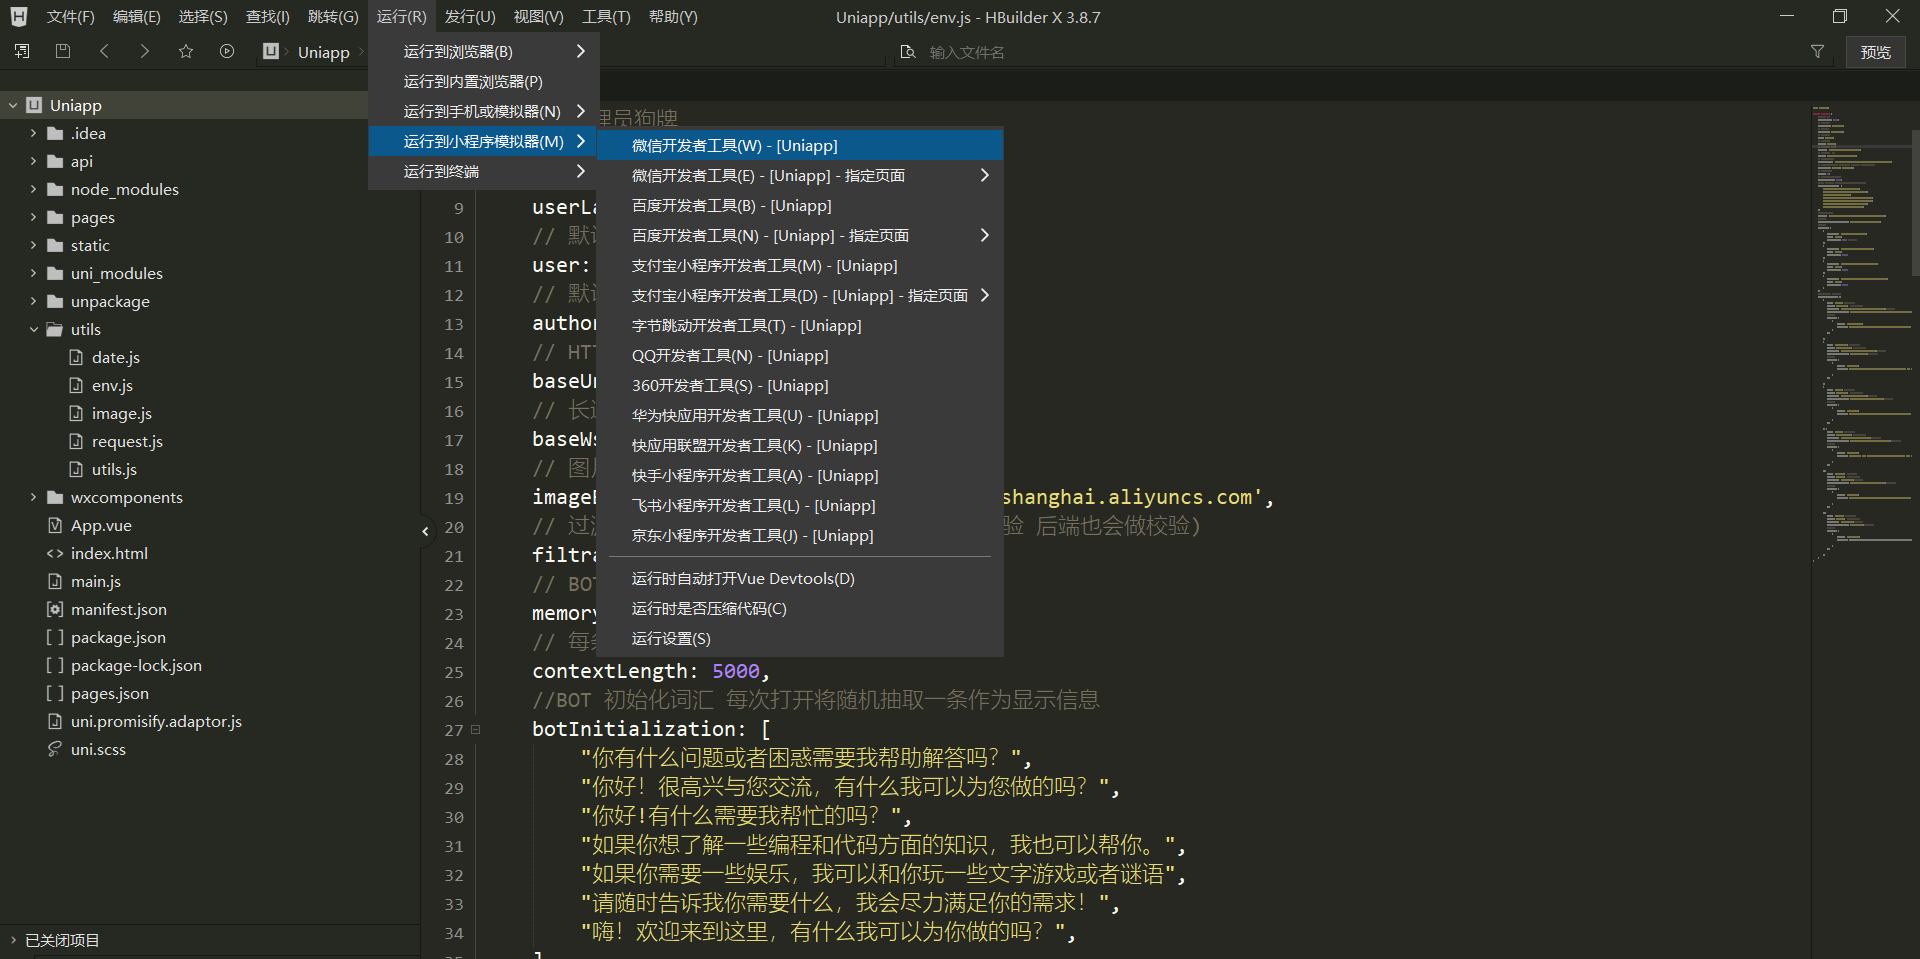This screenshot has width=1920, height=959.
Task: Collapse the utils folder
Action: [x=33, y=329]
